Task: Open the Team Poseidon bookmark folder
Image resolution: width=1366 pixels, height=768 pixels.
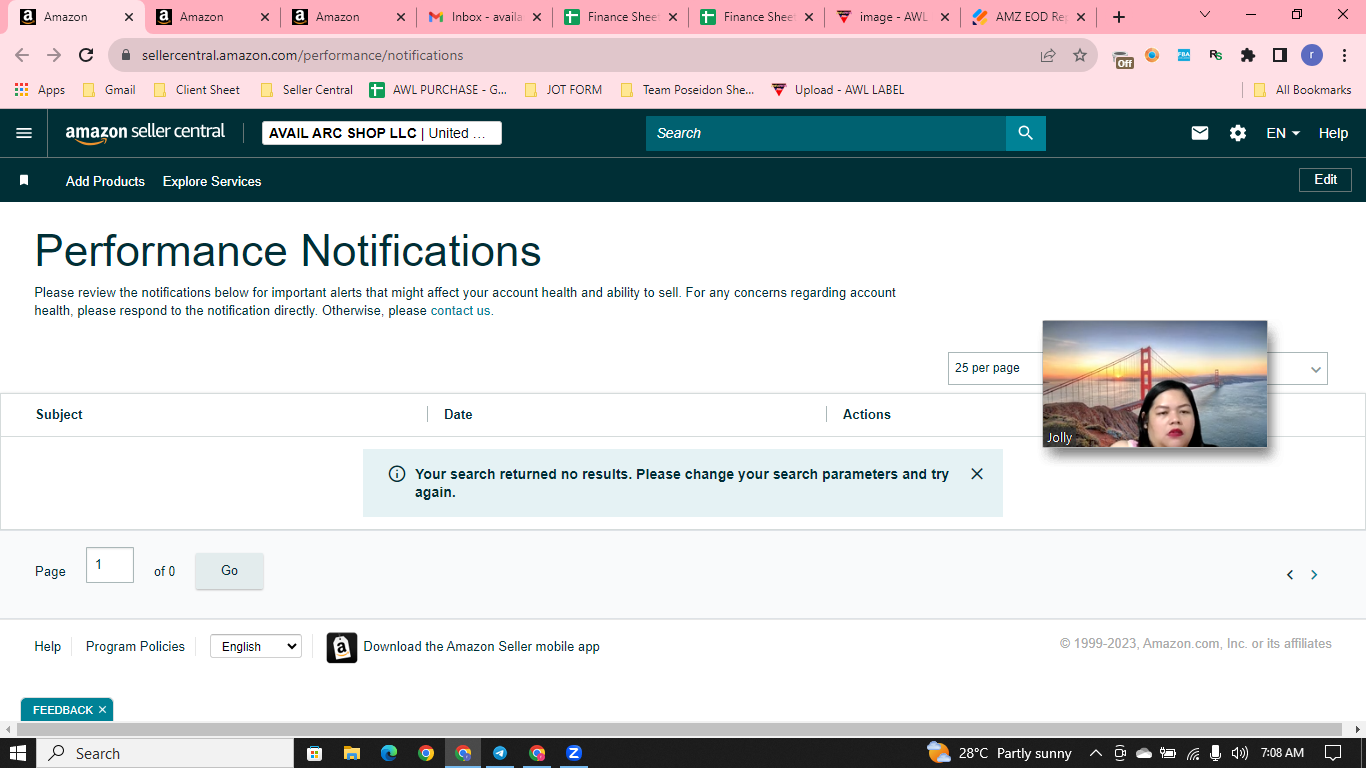Action: tap(688, 90)
